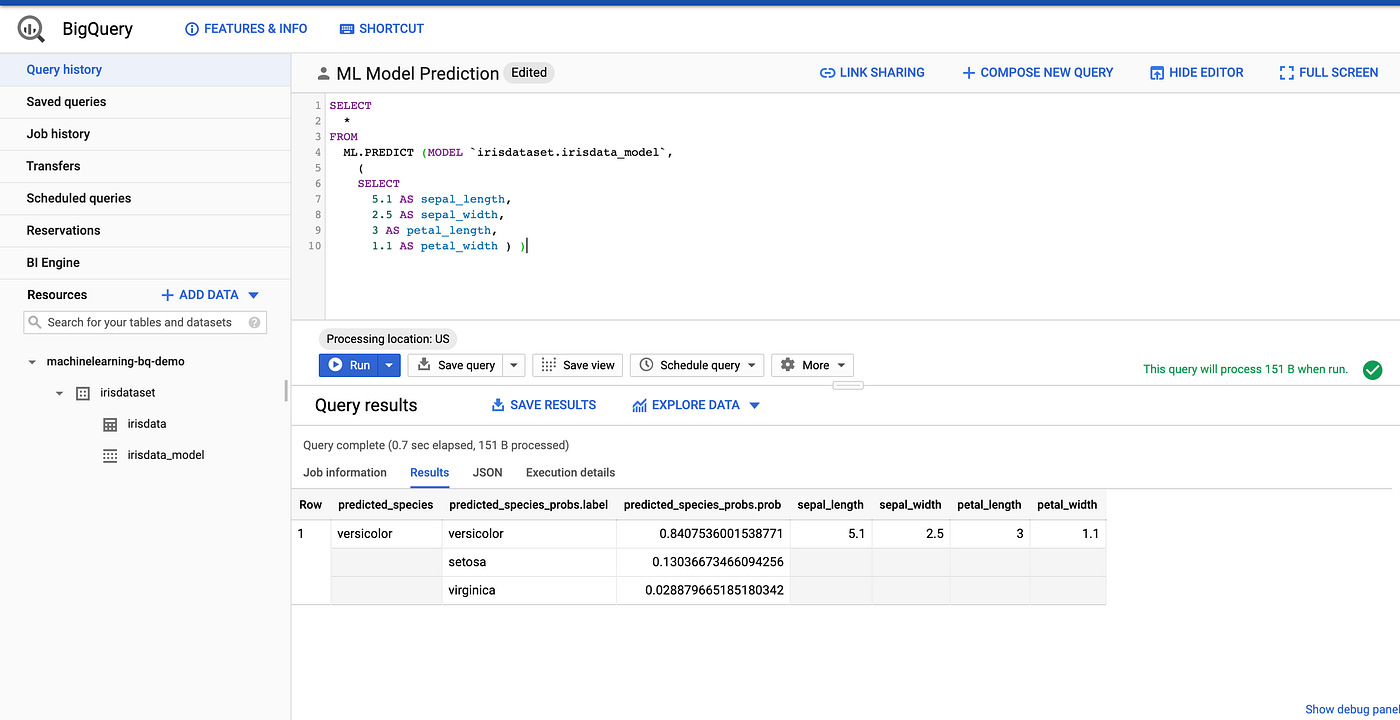The width and height of the screenshot is (1400, 720).
Task: Click the irisdata_model model icon
Action: click(x=111, y=455)
